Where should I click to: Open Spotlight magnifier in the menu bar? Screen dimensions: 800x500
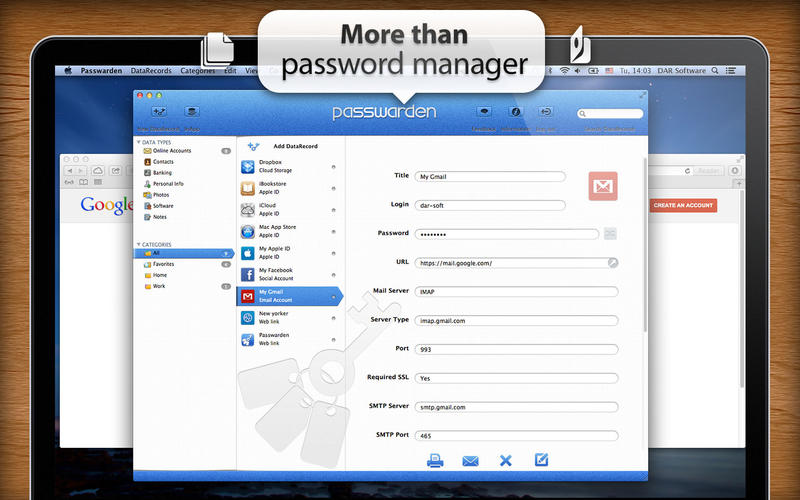point(715,71)
